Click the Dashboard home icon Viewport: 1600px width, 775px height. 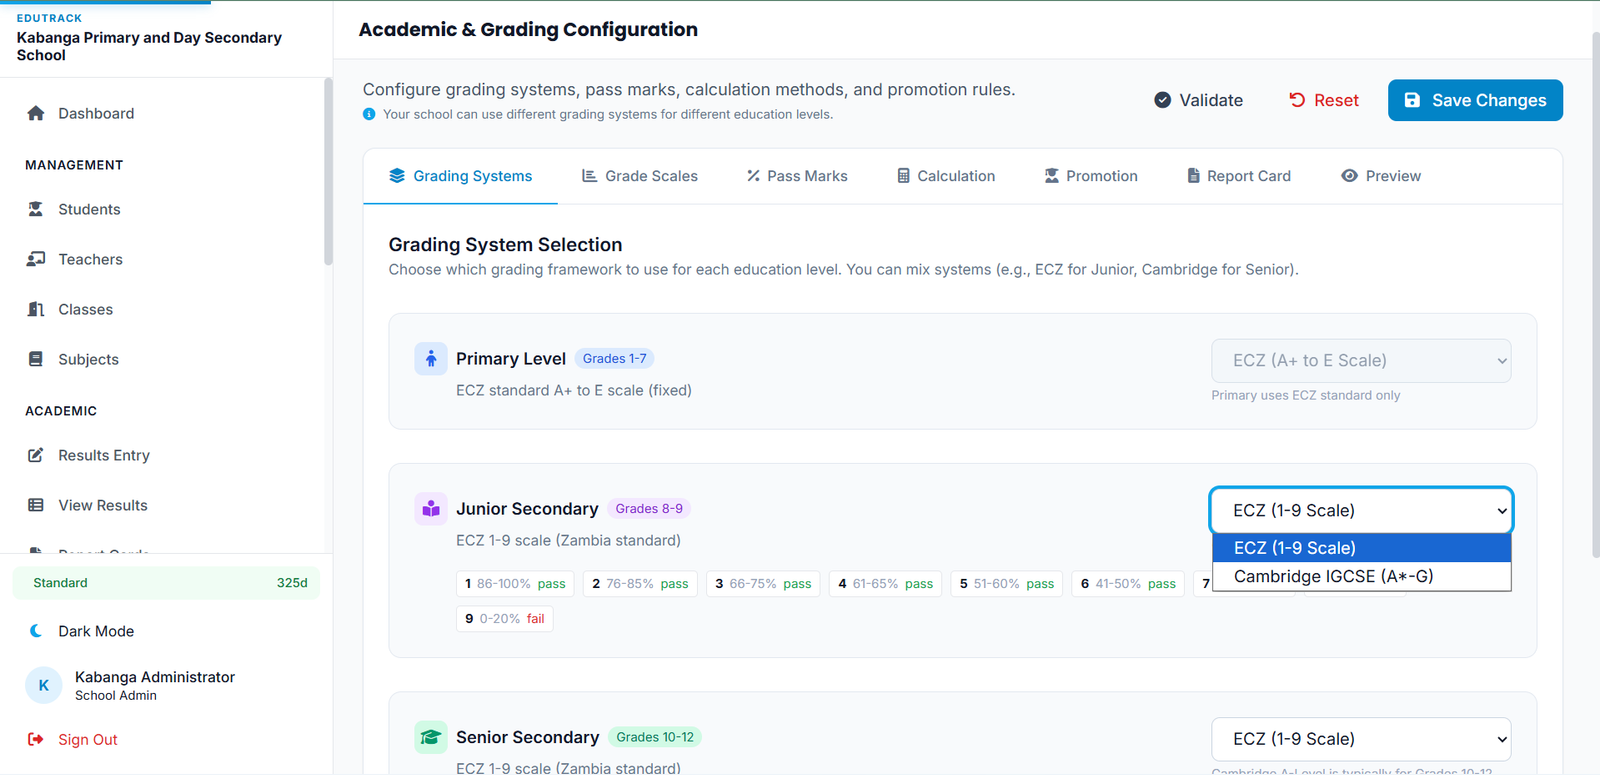(36, 113)
